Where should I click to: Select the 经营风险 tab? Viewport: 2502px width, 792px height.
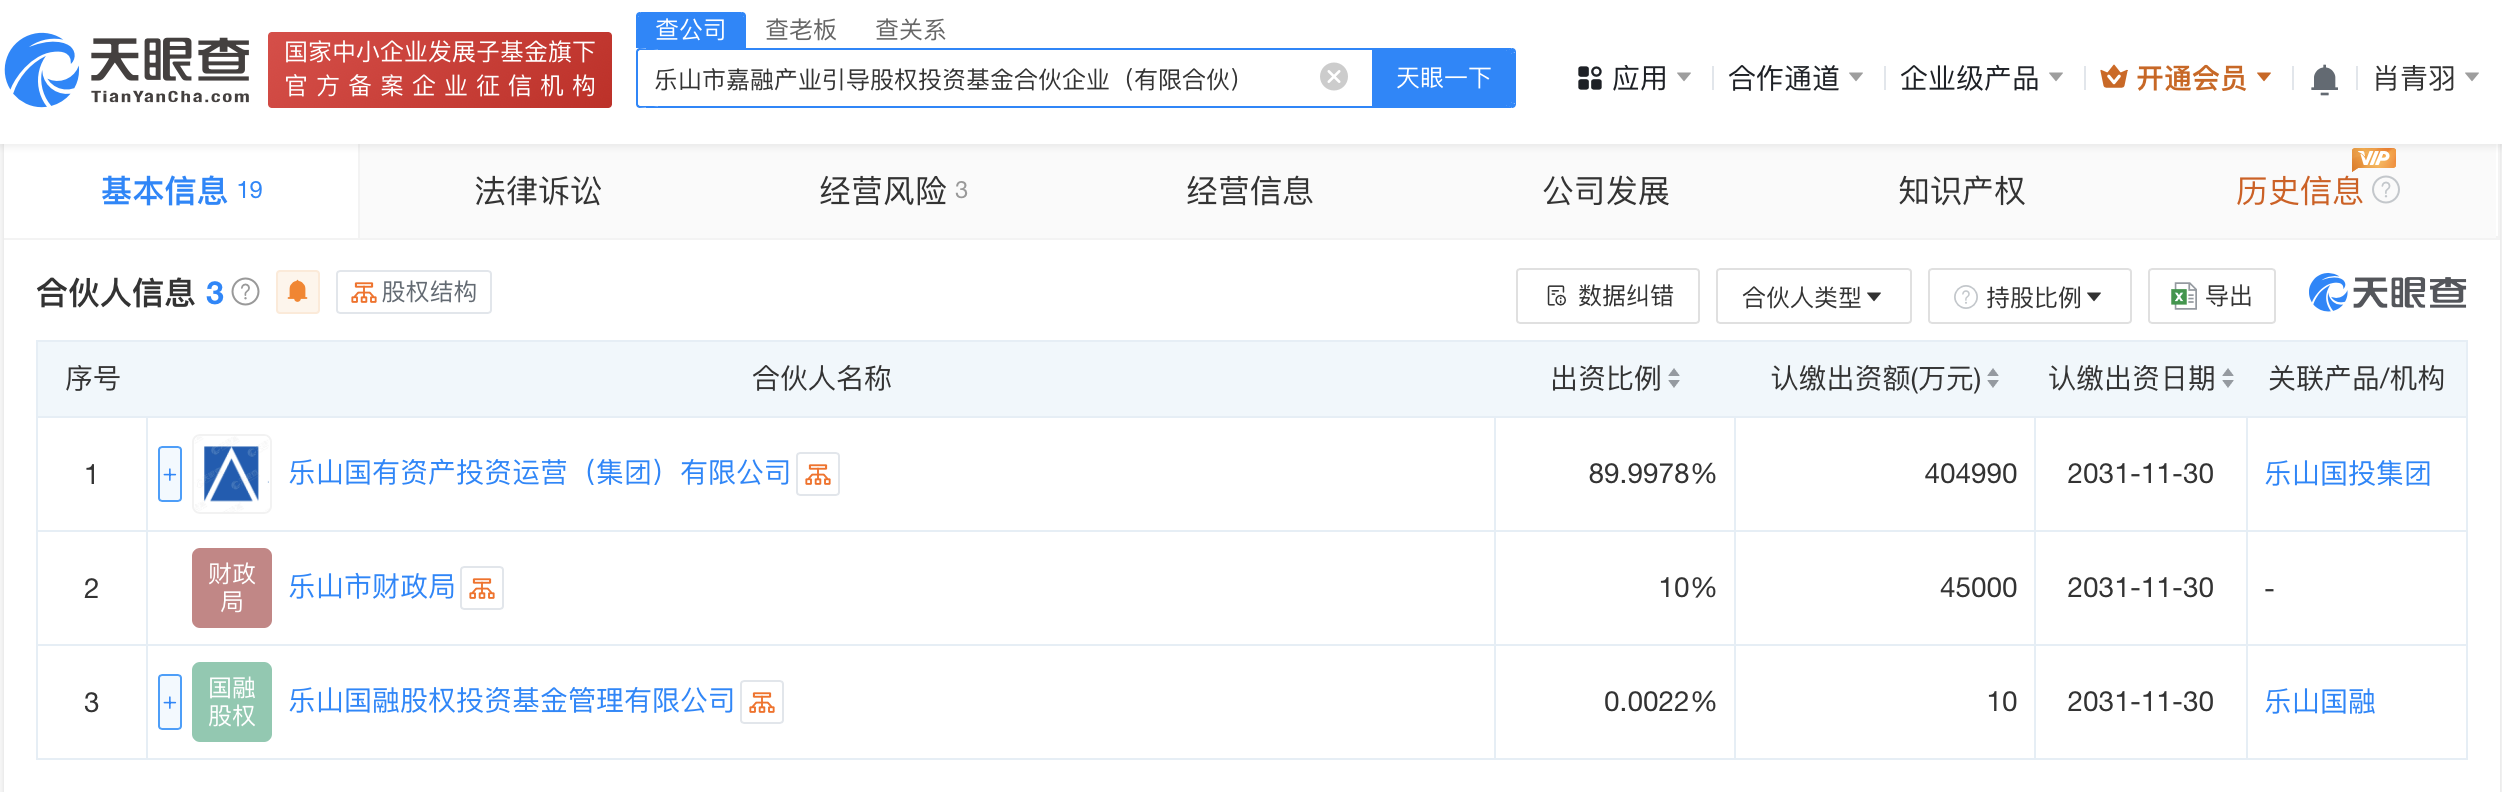pyautogui.click(x=893, y=190)
